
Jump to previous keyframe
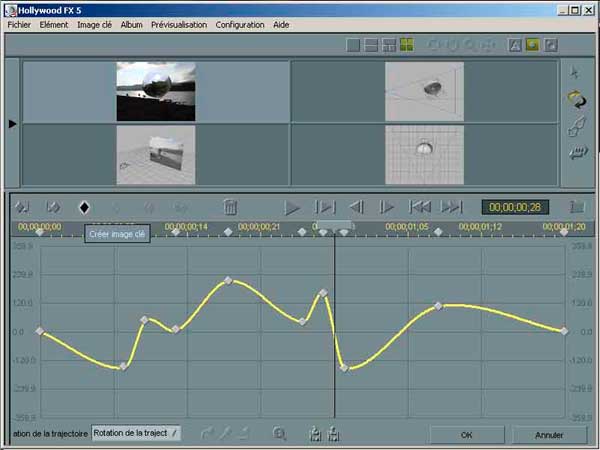(x=420, y=207)
